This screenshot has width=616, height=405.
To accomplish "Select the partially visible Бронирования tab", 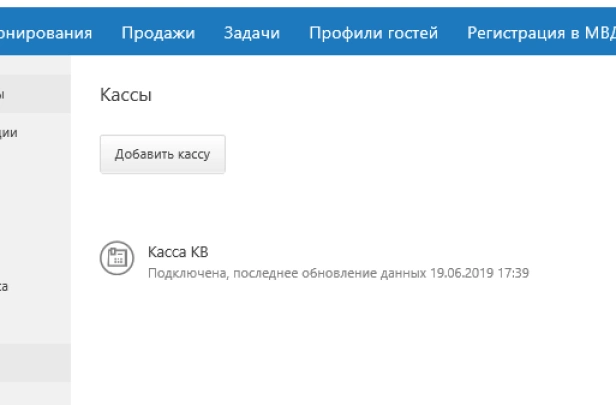I will (x=46, y=33).
